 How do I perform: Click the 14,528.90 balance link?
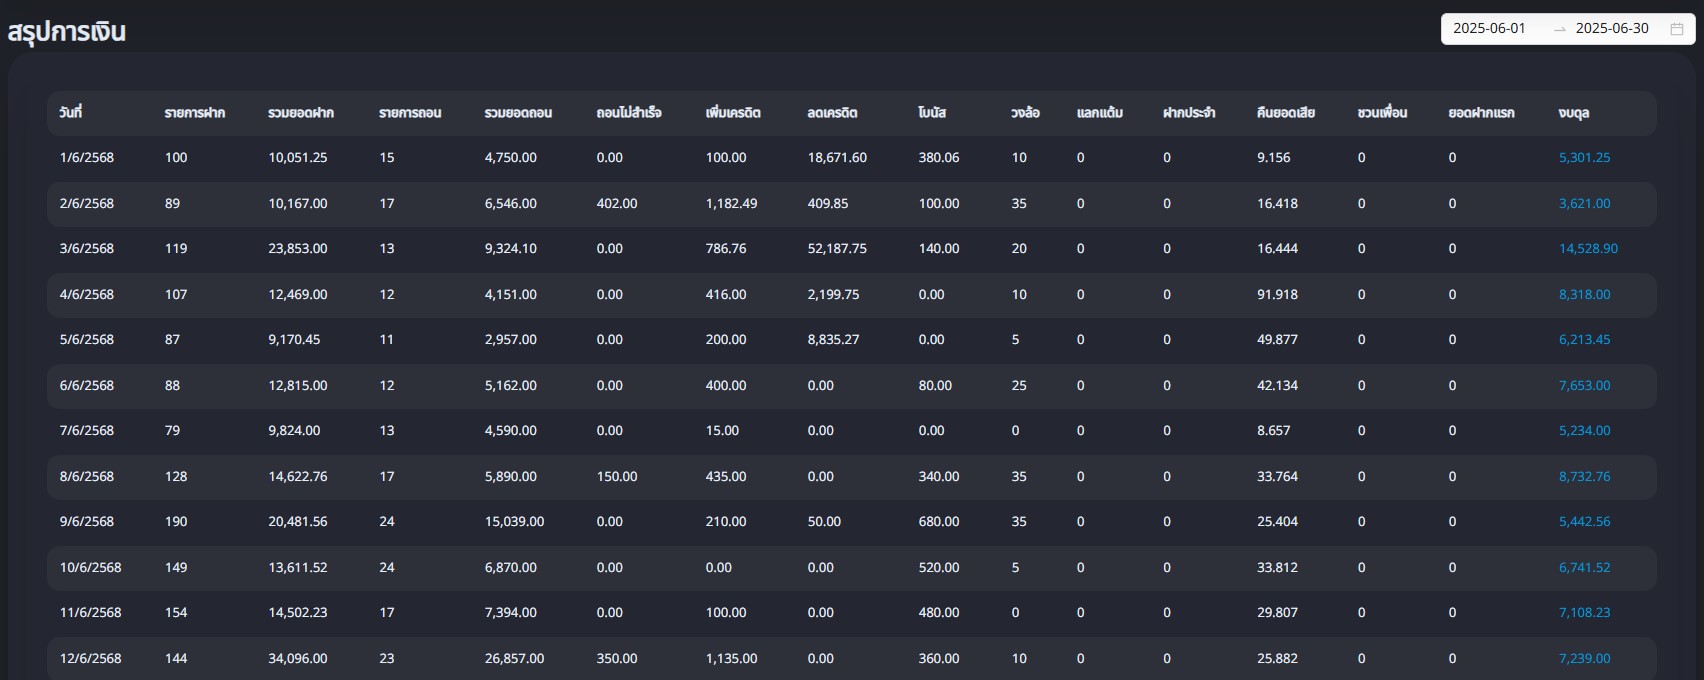click(1587, 249)
